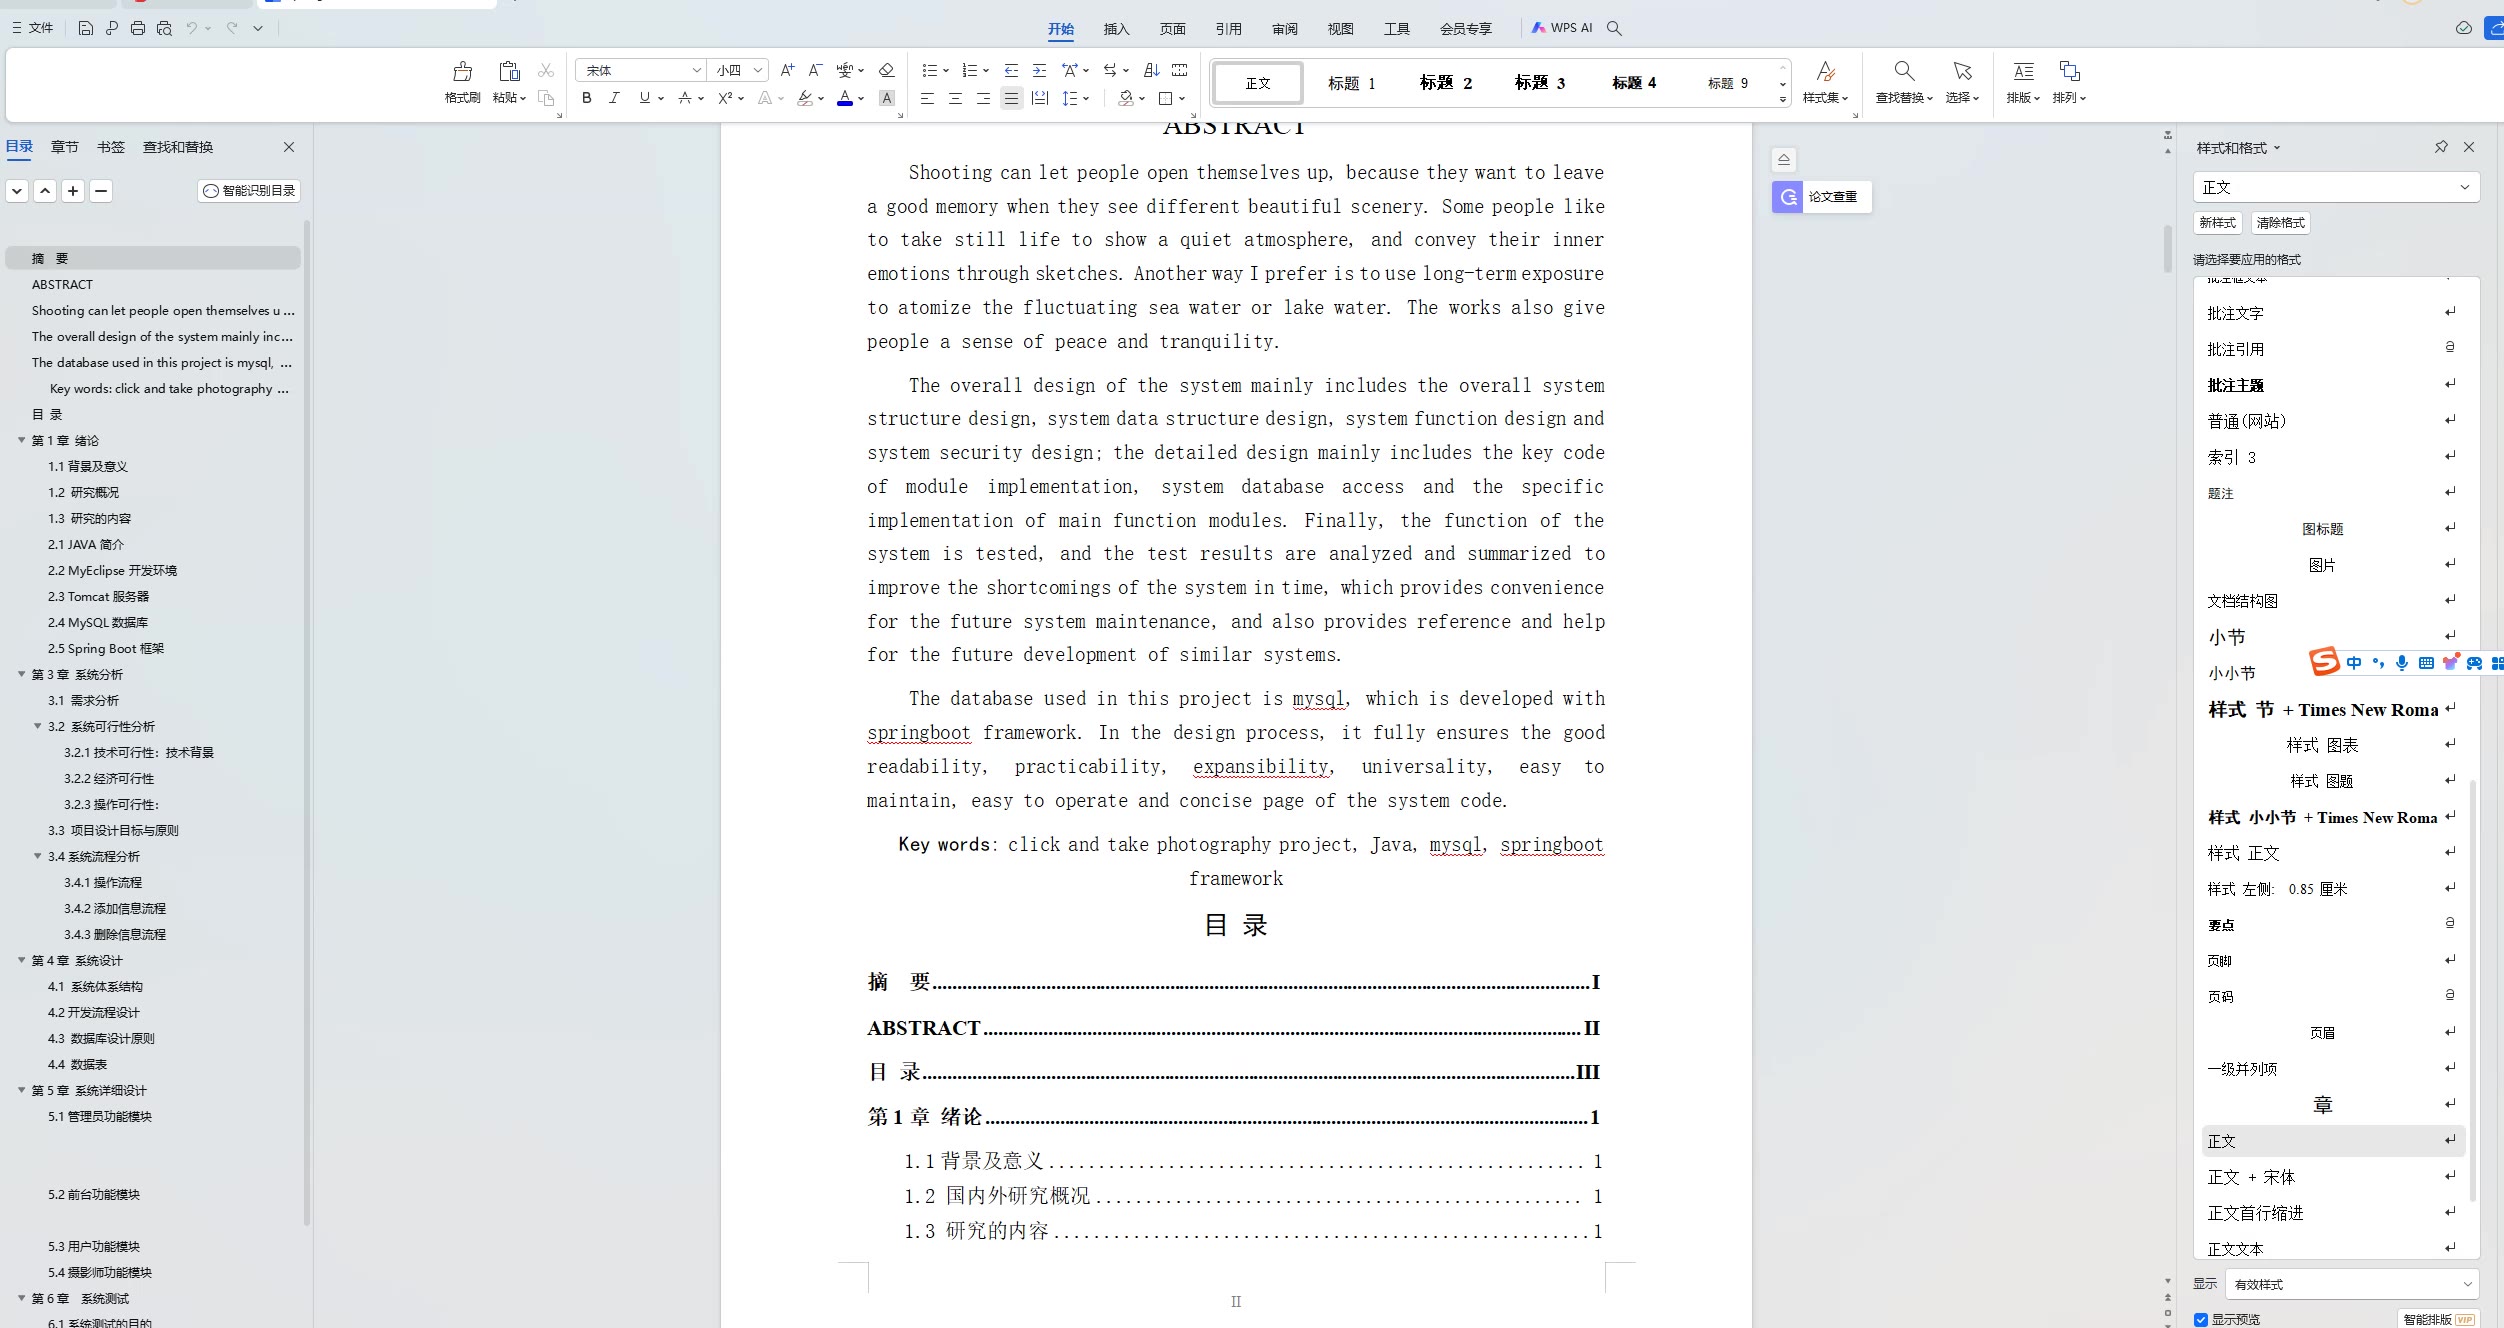Open the 插入 ribbon tab

[1116, 28]
